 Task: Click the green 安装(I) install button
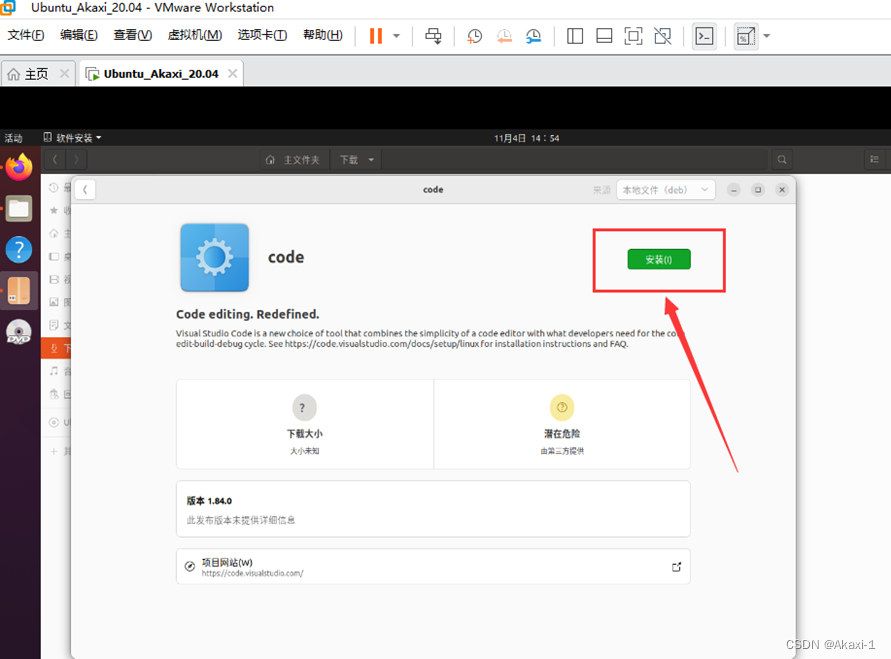pos(659,259)
